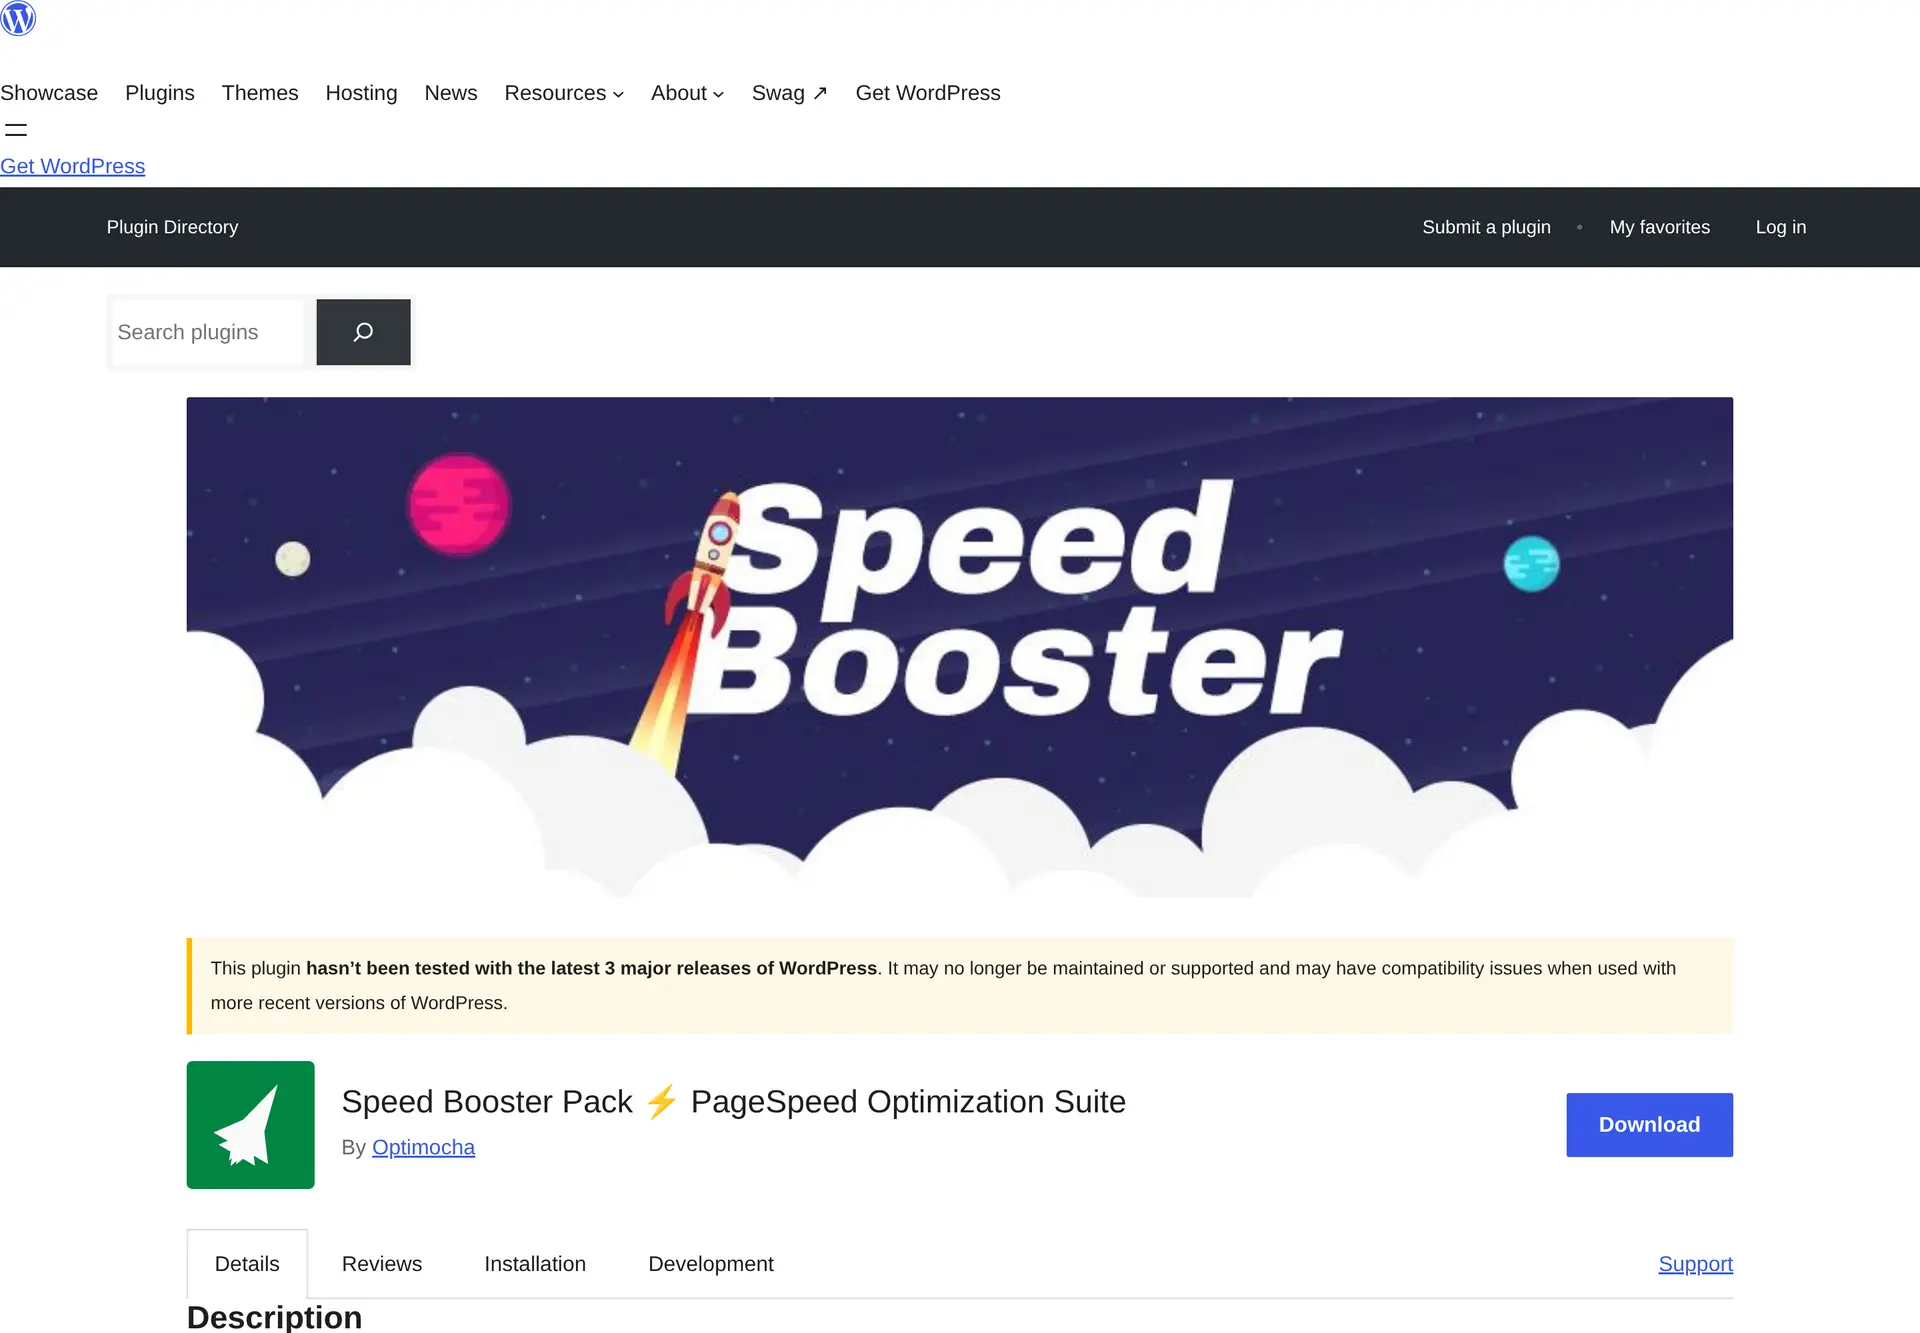
Task: Click the search magnifier button
Action: 363,332
